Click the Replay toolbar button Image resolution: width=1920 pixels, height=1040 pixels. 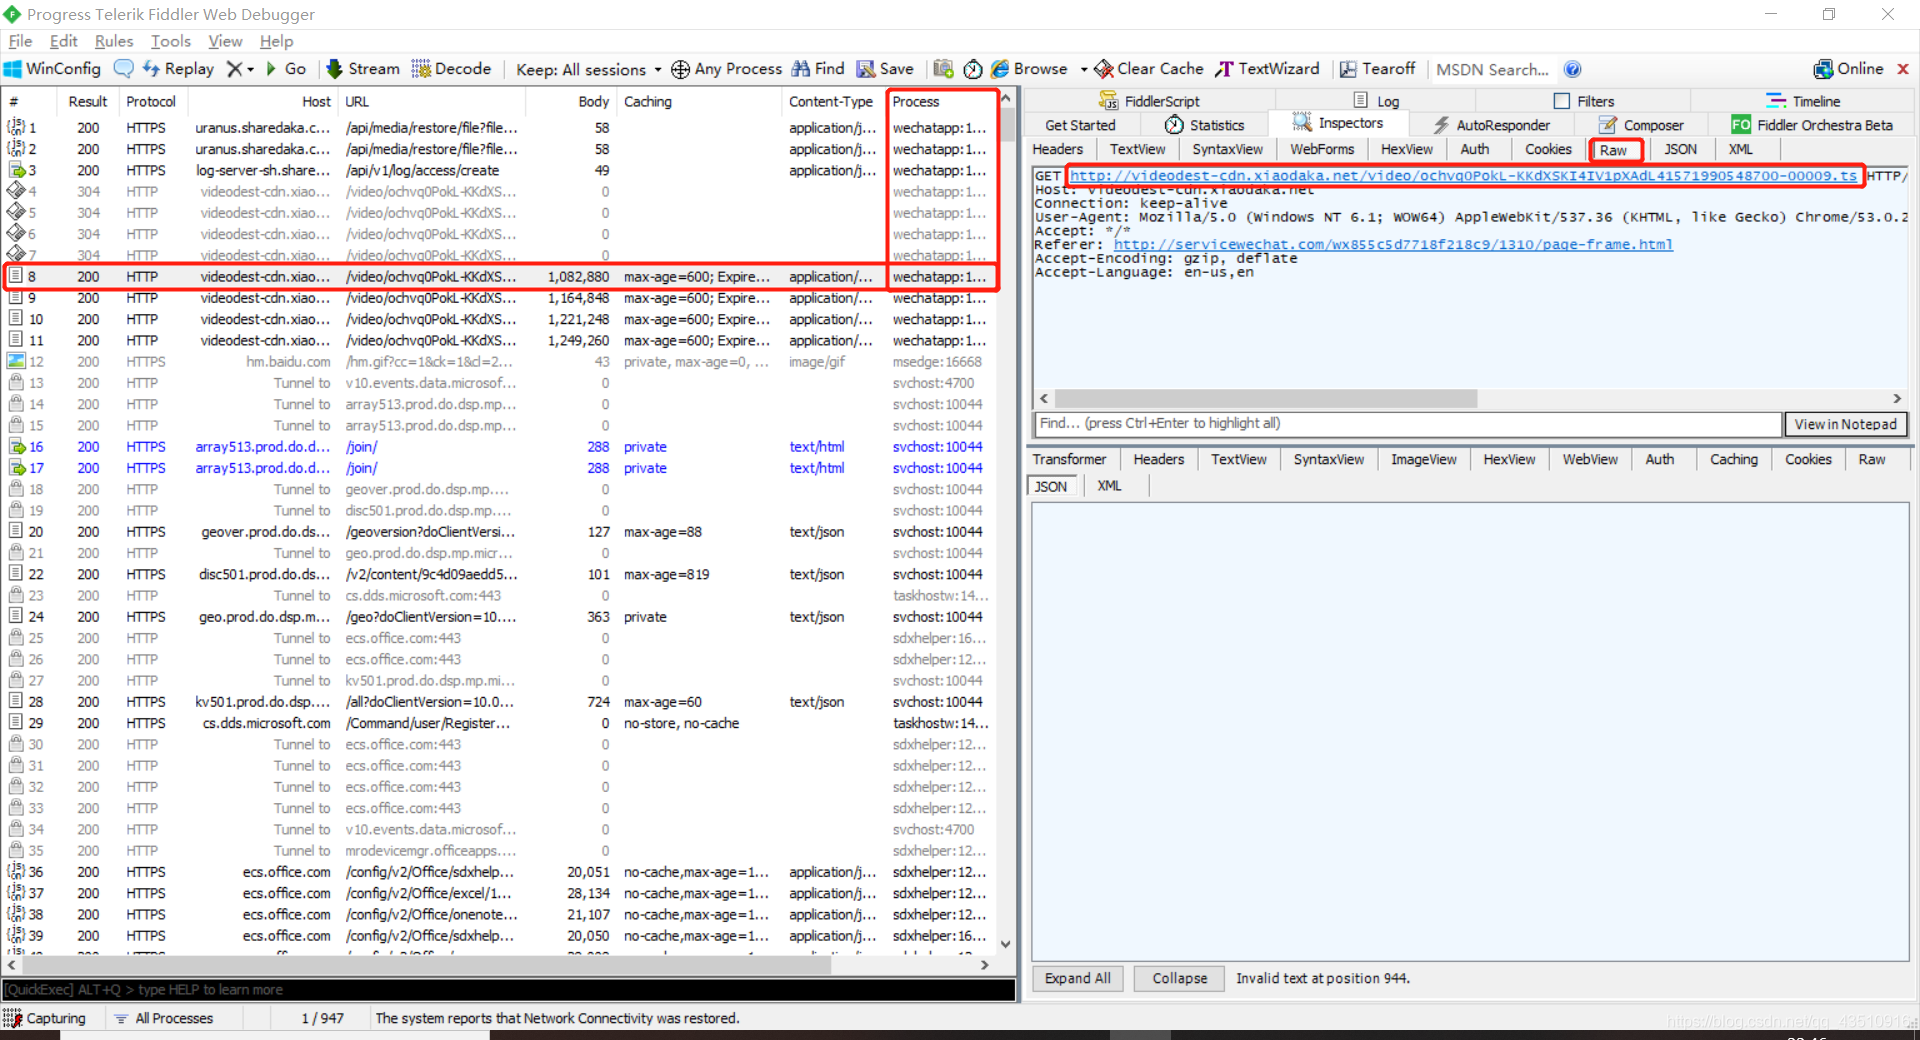(x=179, y=69)
